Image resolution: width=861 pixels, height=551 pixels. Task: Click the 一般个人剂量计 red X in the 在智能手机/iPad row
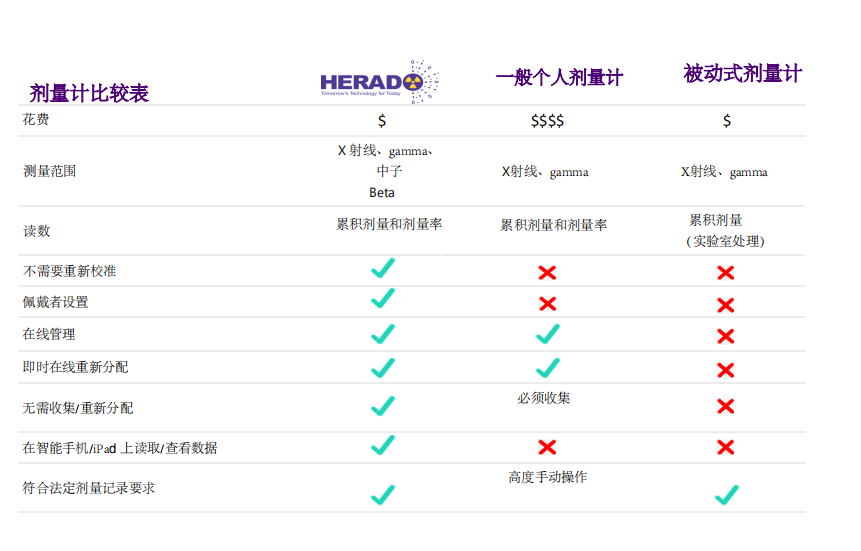pyautogui.click(x=547, y=446)
